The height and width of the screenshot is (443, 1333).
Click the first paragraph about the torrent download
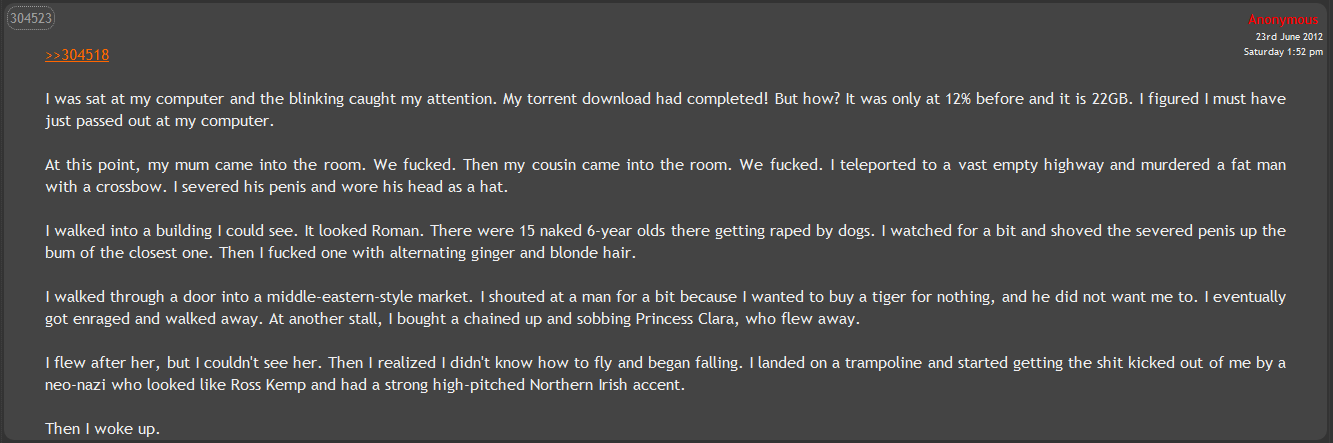(x=665, y=111)
